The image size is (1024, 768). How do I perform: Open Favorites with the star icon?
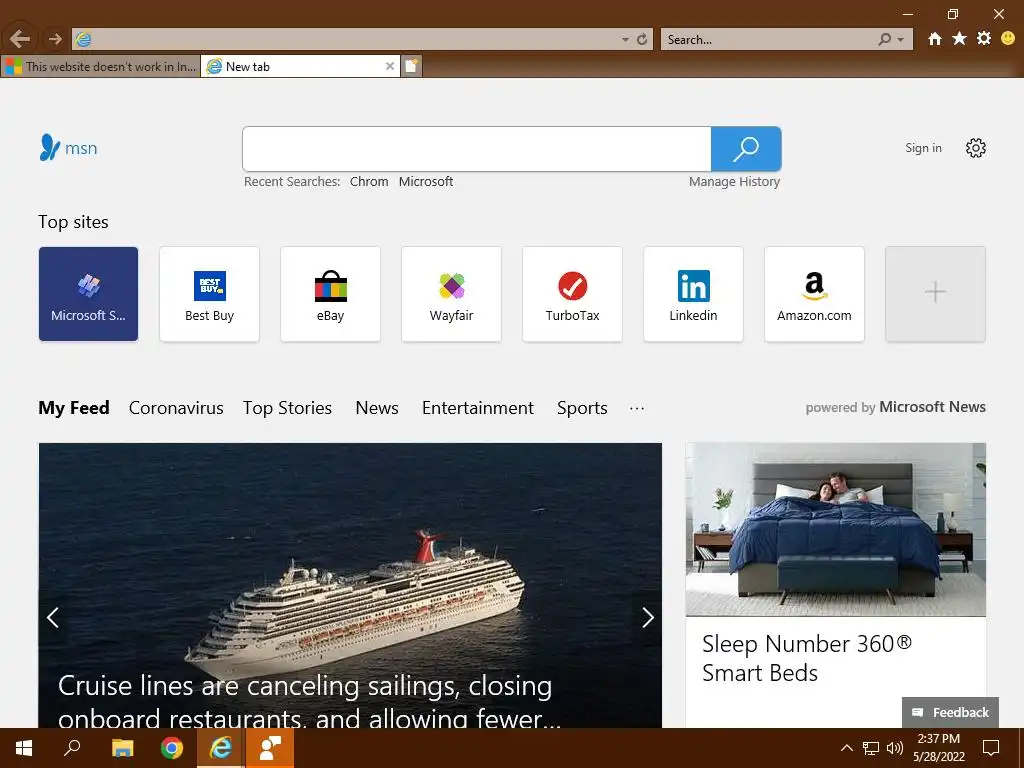pos(959,39)
